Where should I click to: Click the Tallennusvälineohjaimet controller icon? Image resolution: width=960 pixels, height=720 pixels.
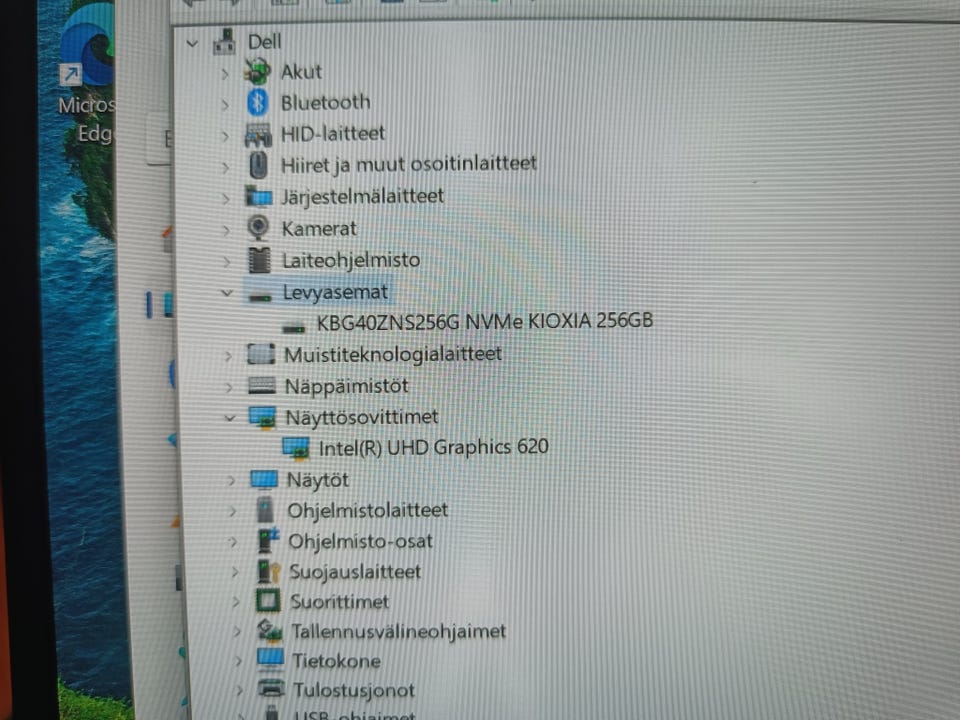point(270,631)
